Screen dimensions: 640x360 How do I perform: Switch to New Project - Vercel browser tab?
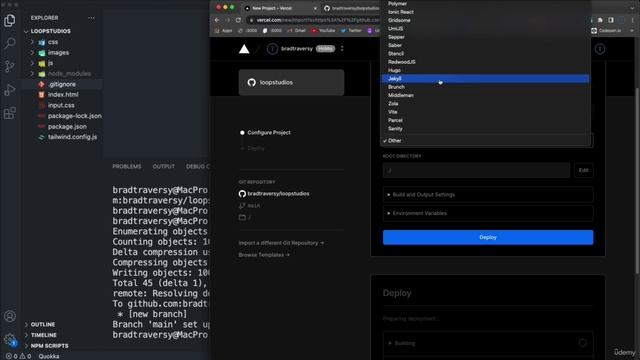(x=280, y=8)
